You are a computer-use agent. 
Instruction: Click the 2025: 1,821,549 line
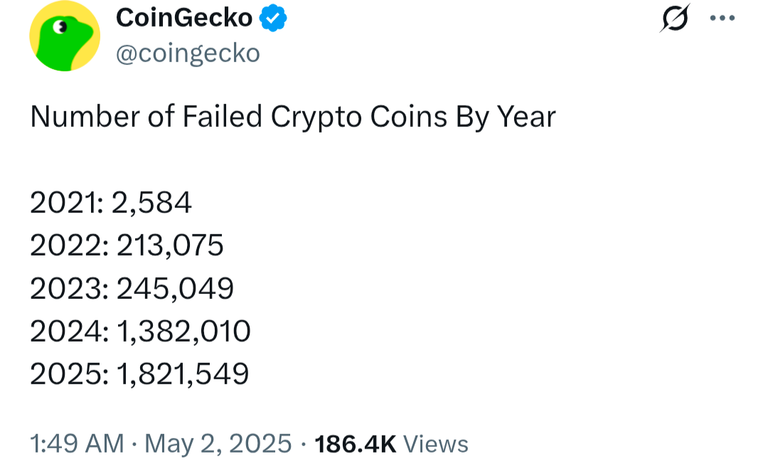(140, 374)
